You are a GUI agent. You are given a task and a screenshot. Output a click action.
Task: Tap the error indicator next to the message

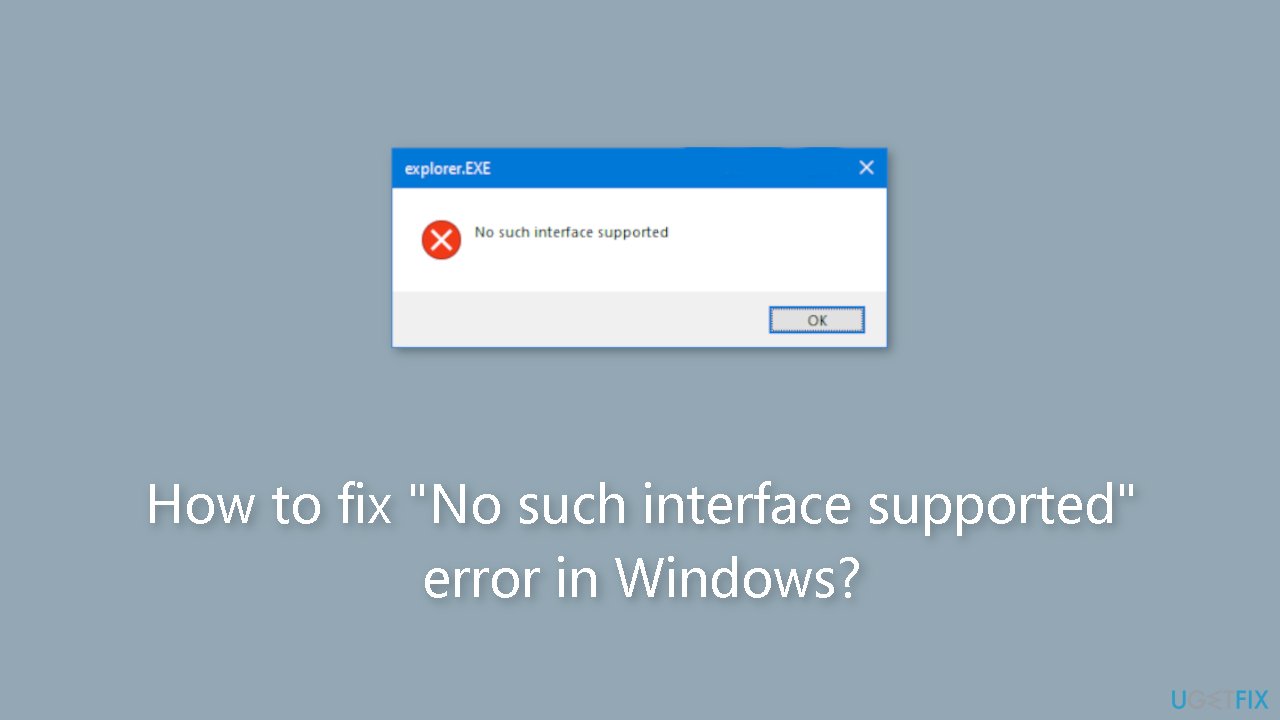pos(441,239)
